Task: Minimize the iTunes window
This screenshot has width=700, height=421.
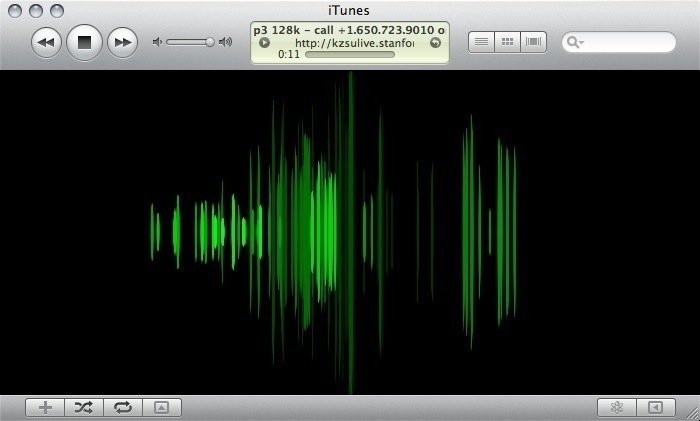Action: click(x=36, y=11)
